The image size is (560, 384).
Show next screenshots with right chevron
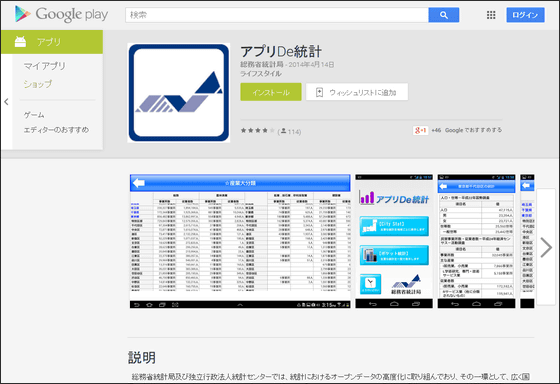pyautogui.click(x=546, y=247)
